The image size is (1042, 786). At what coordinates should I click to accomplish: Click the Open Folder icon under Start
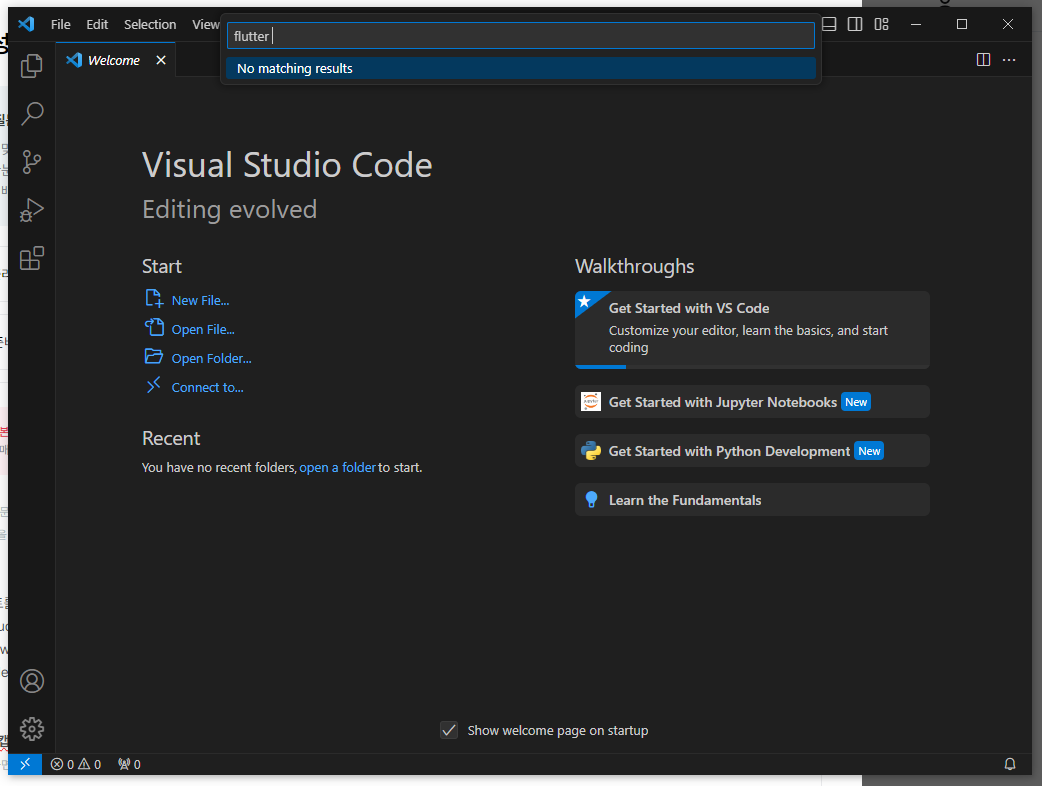pyautogui.click(x=154, y=357)
